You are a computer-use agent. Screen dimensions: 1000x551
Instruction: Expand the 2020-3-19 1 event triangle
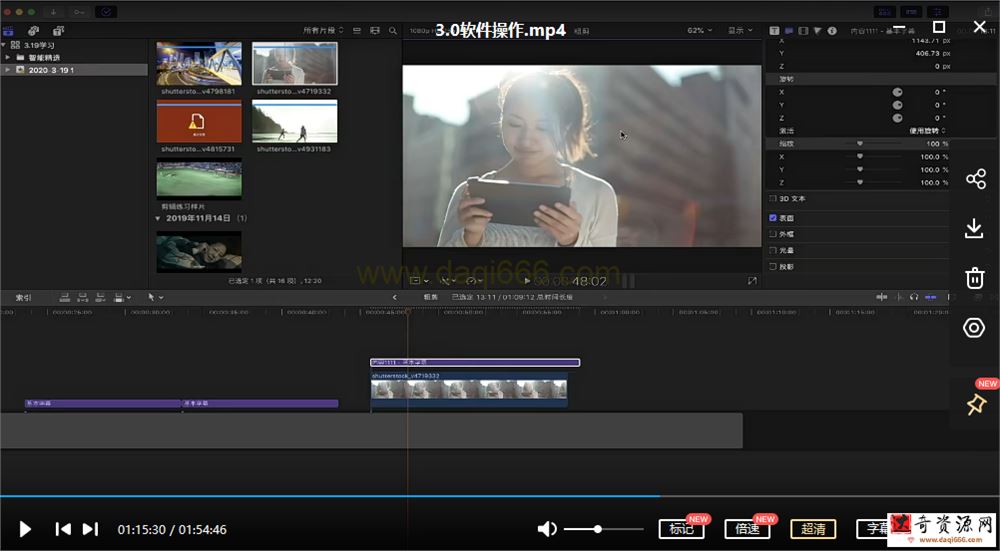click(x=8, y=70)
